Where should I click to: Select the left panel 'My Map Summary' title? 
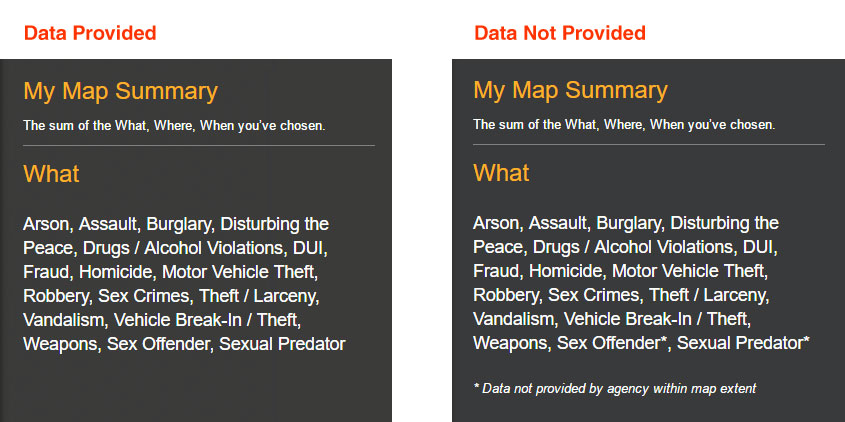[120, 92]
